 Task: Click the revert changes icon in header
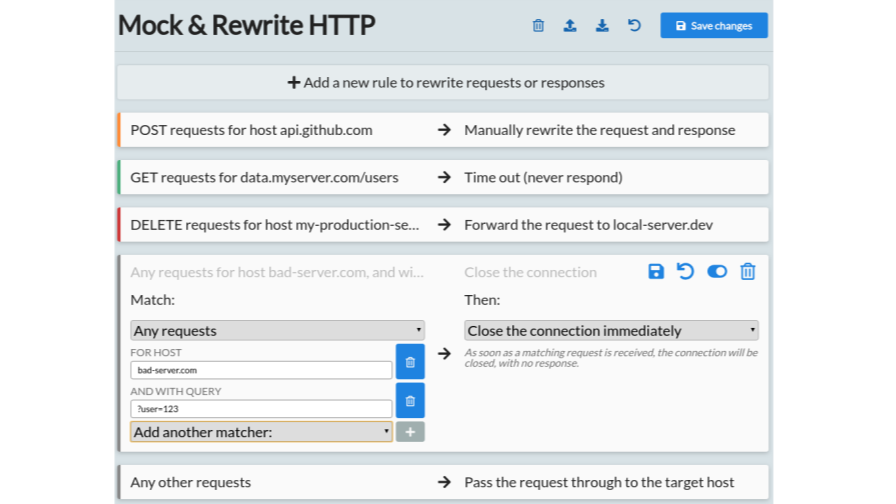[634, 26]
